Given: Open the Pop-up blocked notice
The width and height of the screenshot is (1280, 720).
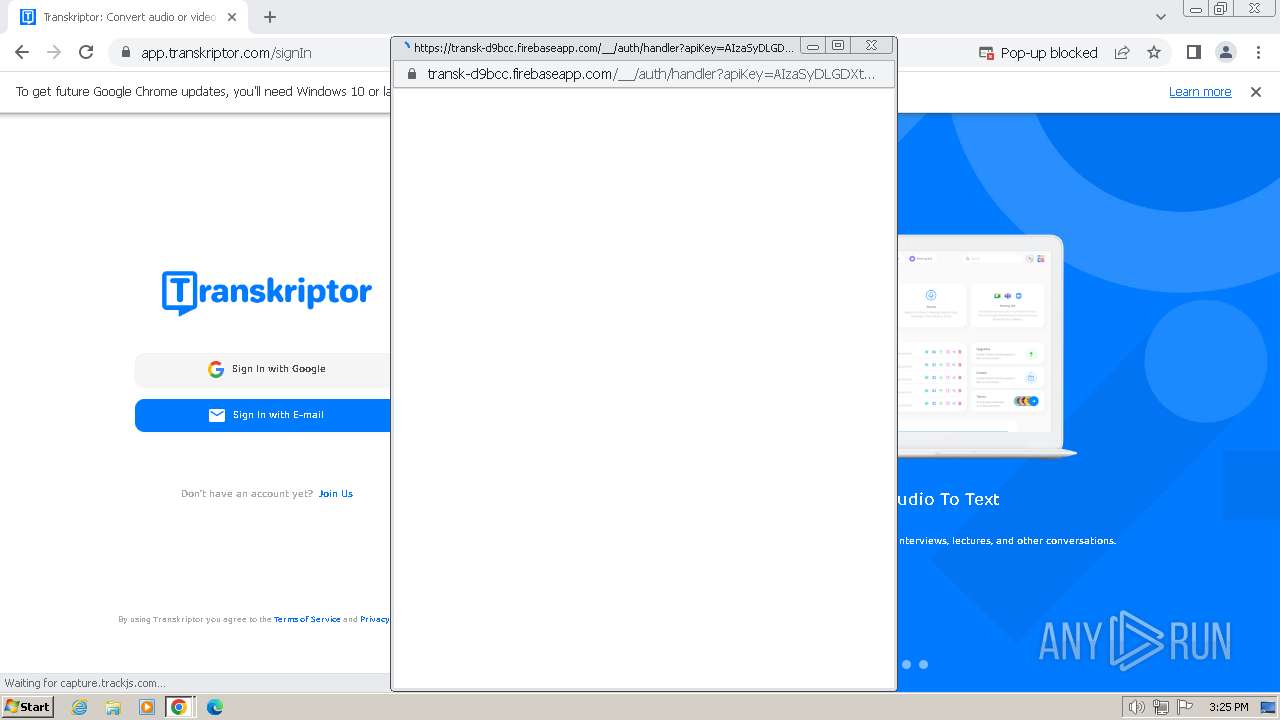Looking at the screenshot, I should point(1038,53).
